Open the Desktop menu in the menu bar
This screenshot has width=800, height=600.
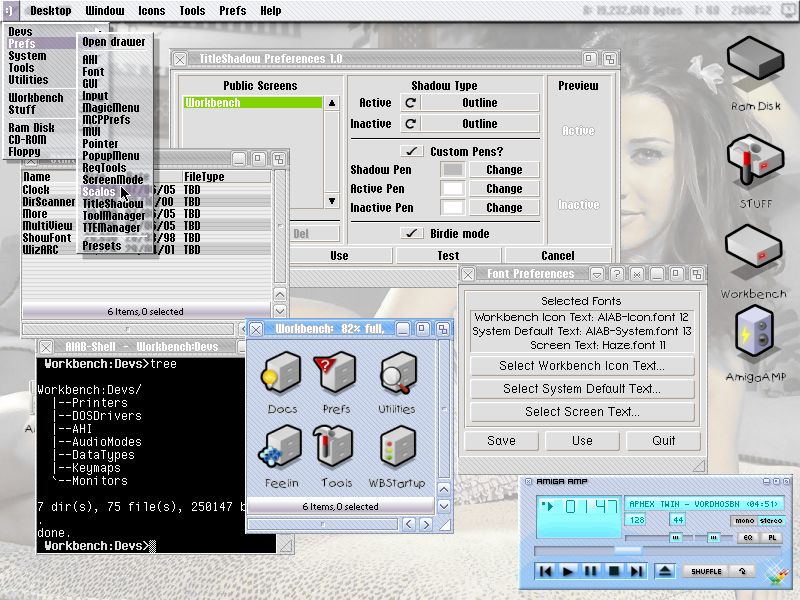[x=51, y=11]
